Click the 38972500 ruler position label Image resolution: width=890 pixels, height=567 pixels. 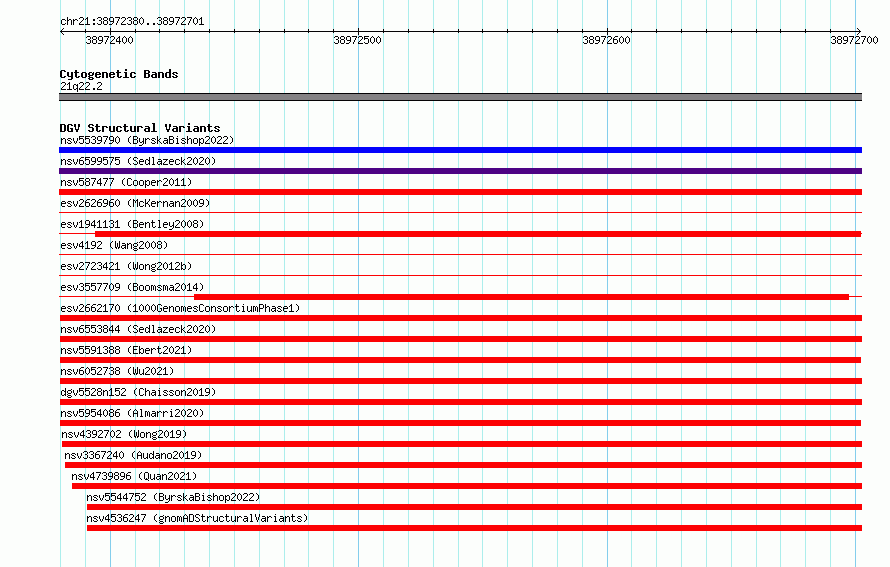(x=358, y=40)
